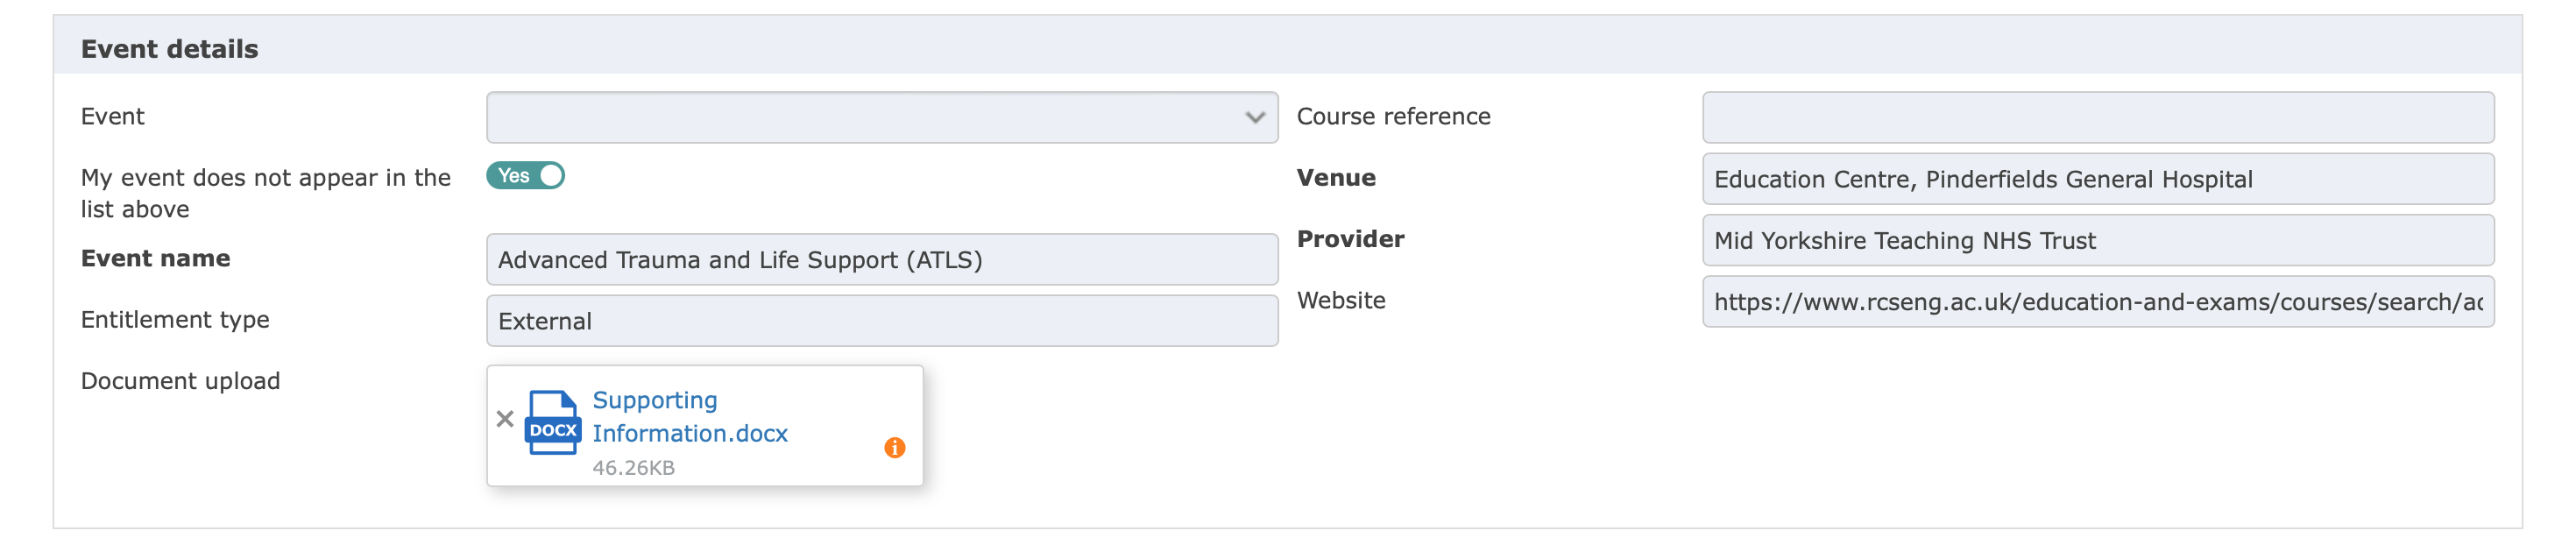Click the Document upload label
2576x545 pixels.
click(x=180, y=381)
